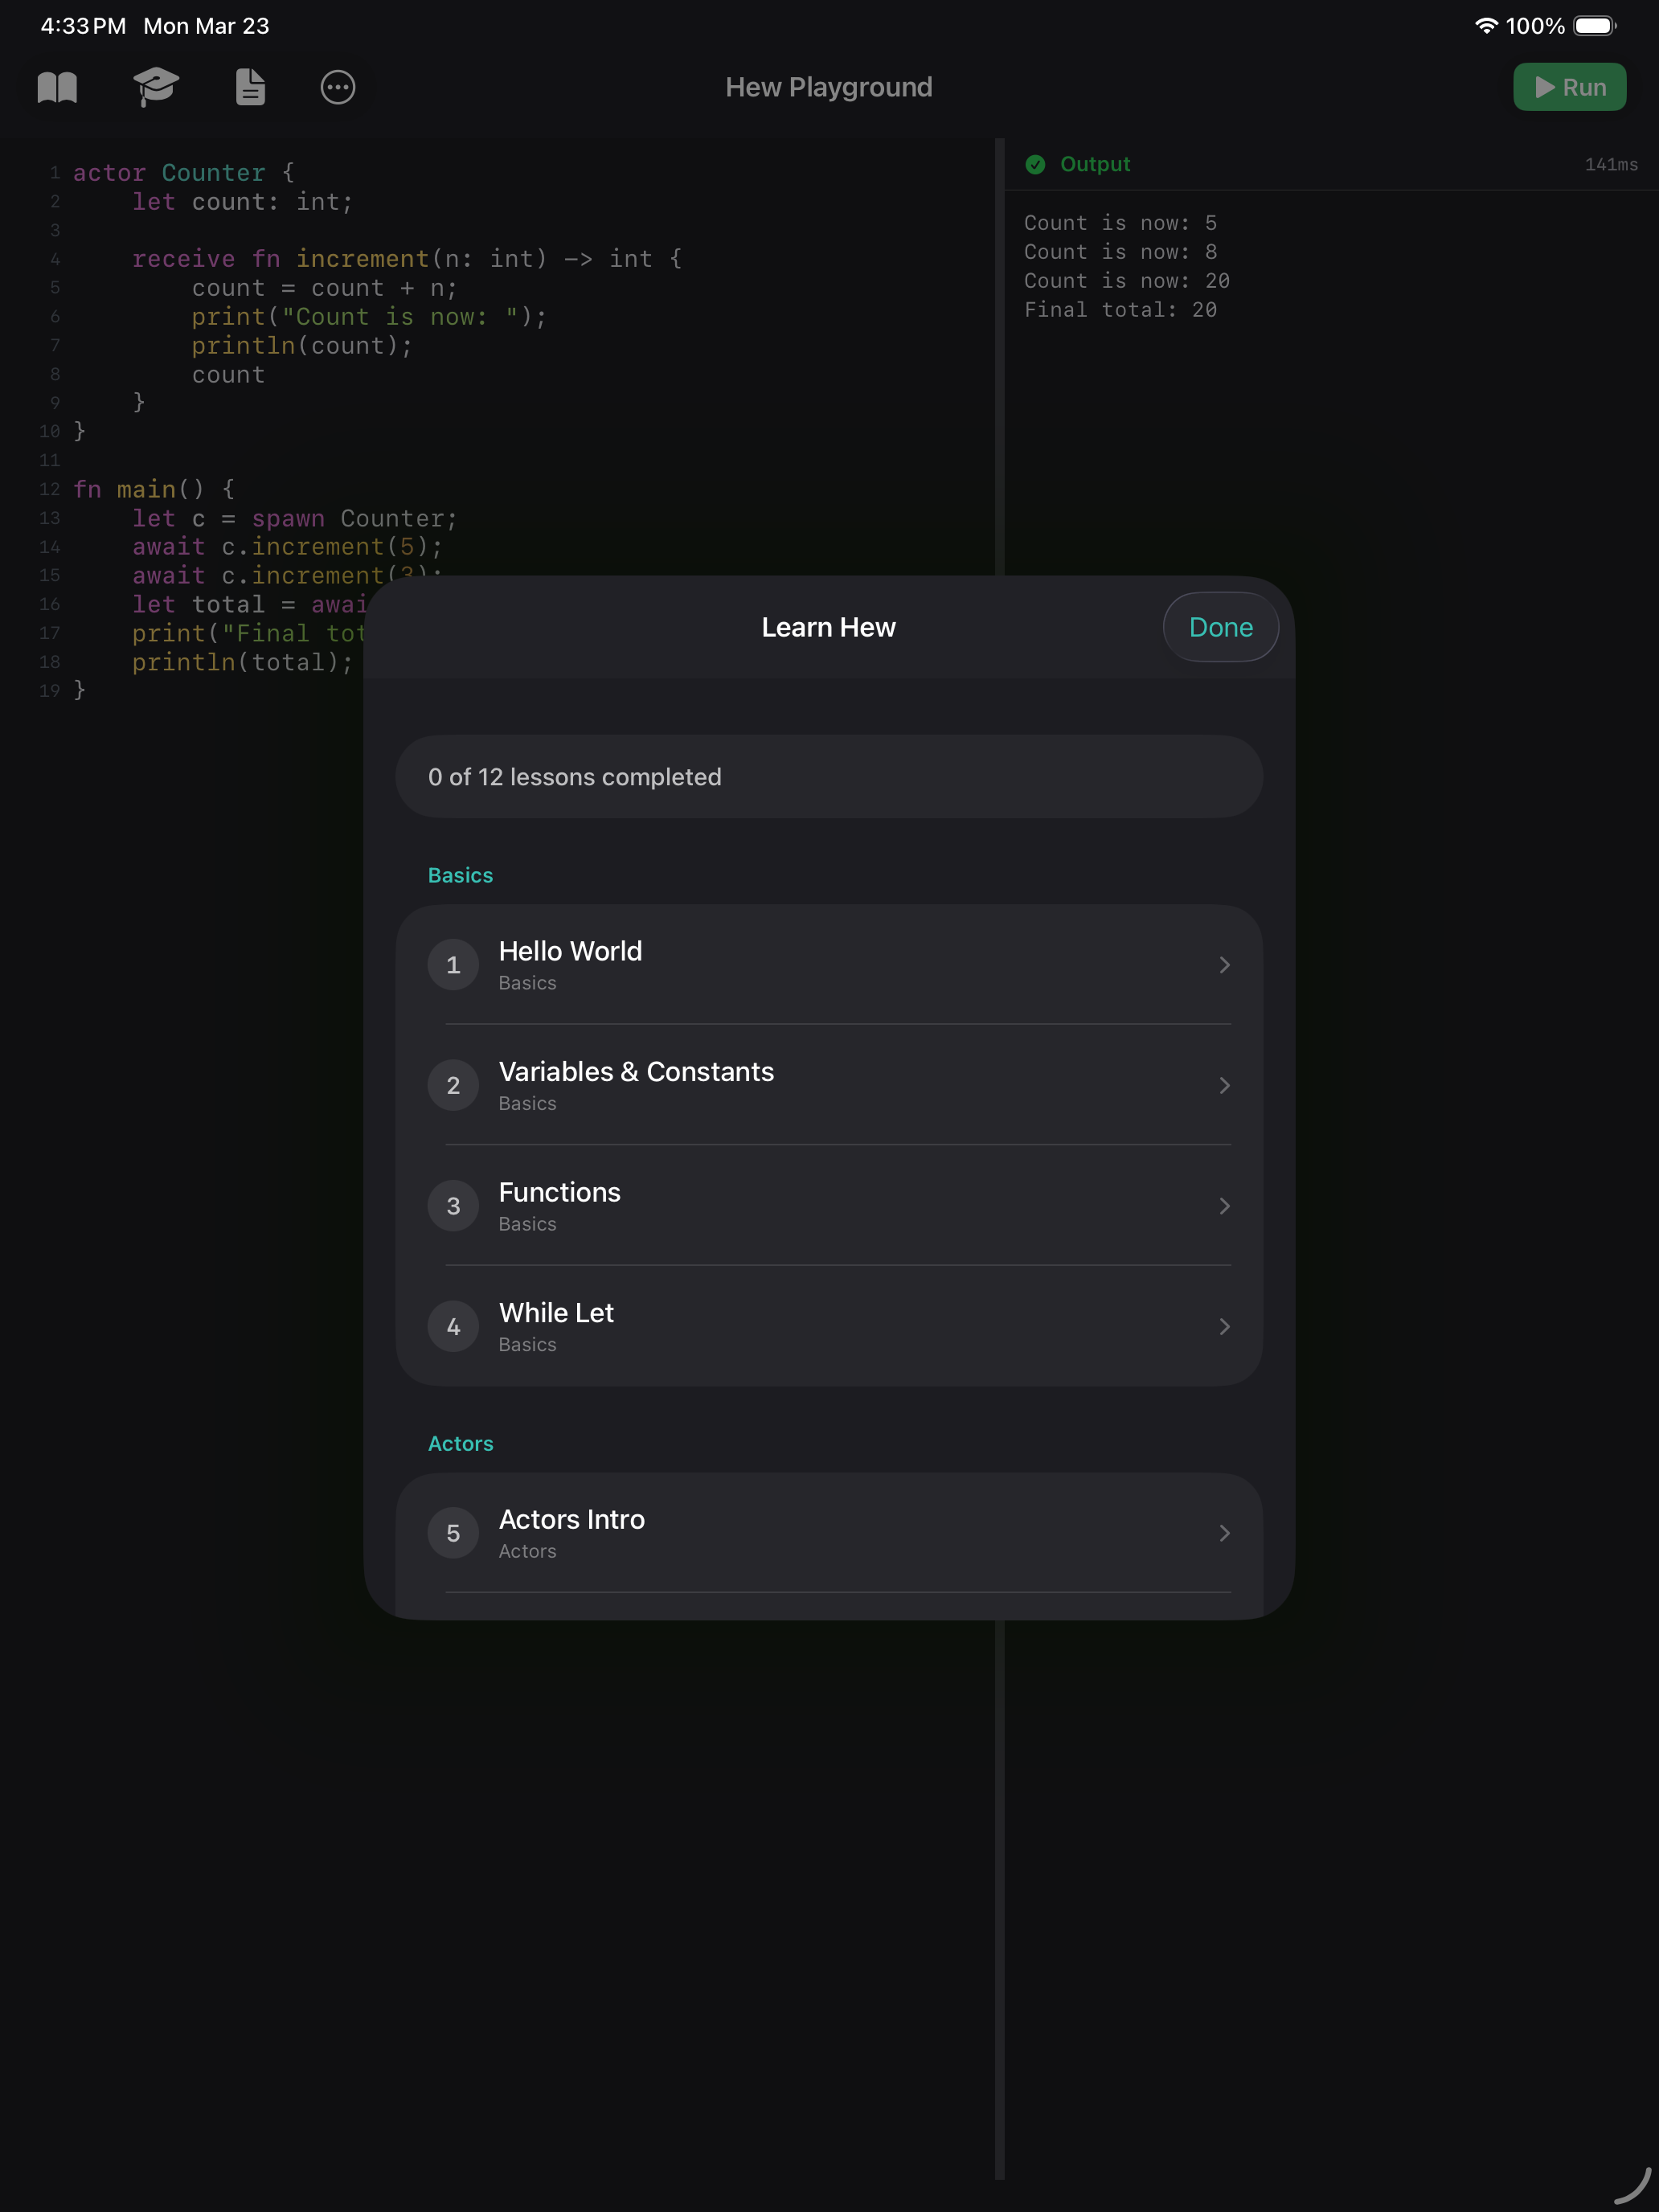
Task: Click code line 'count = count + n;'
Action: point(325,288)
